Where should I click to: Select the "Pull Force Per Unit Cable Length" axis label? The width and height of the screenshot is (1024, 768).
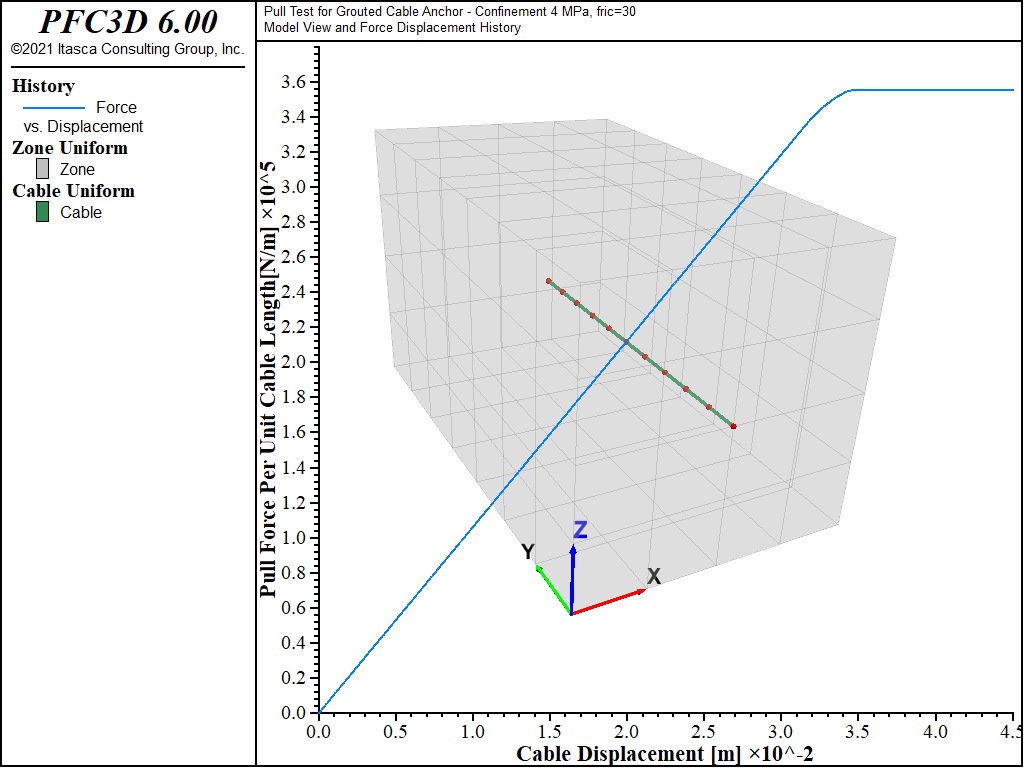click(x=268, y=379)
